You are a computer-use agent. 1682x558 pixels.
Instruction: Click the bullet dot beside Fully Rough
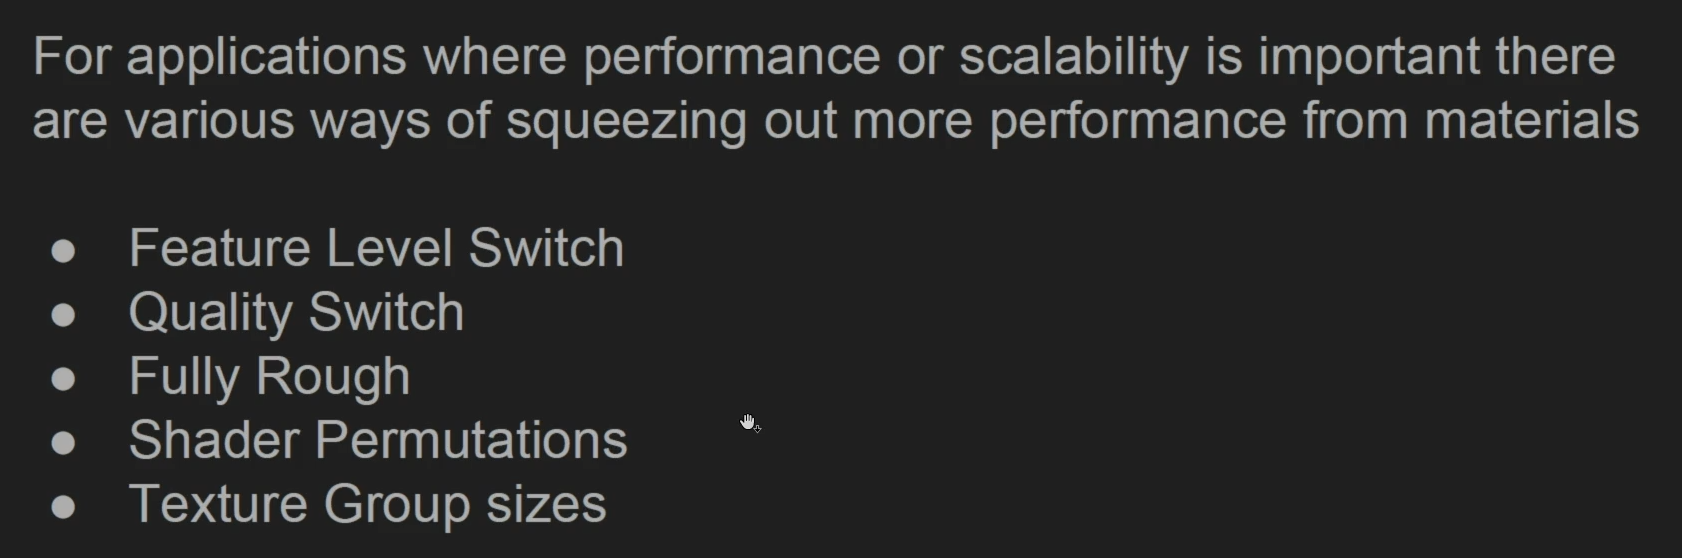click(x=63, y=379)
